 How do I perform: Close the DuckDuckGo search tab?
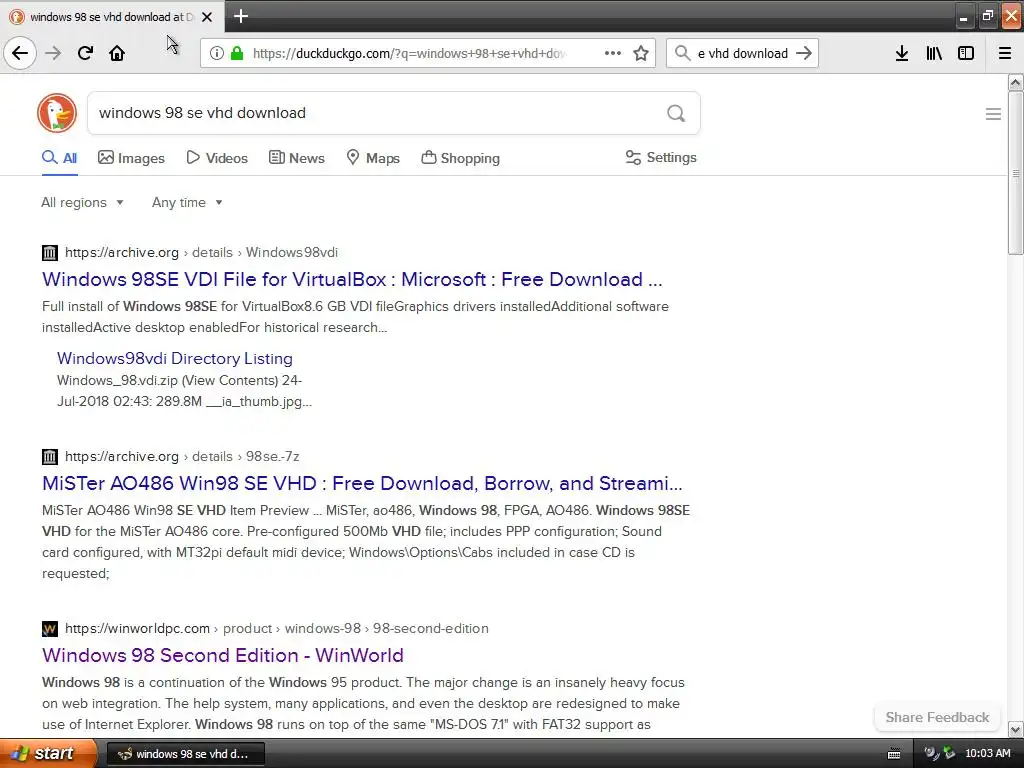(x=207, y=17)
